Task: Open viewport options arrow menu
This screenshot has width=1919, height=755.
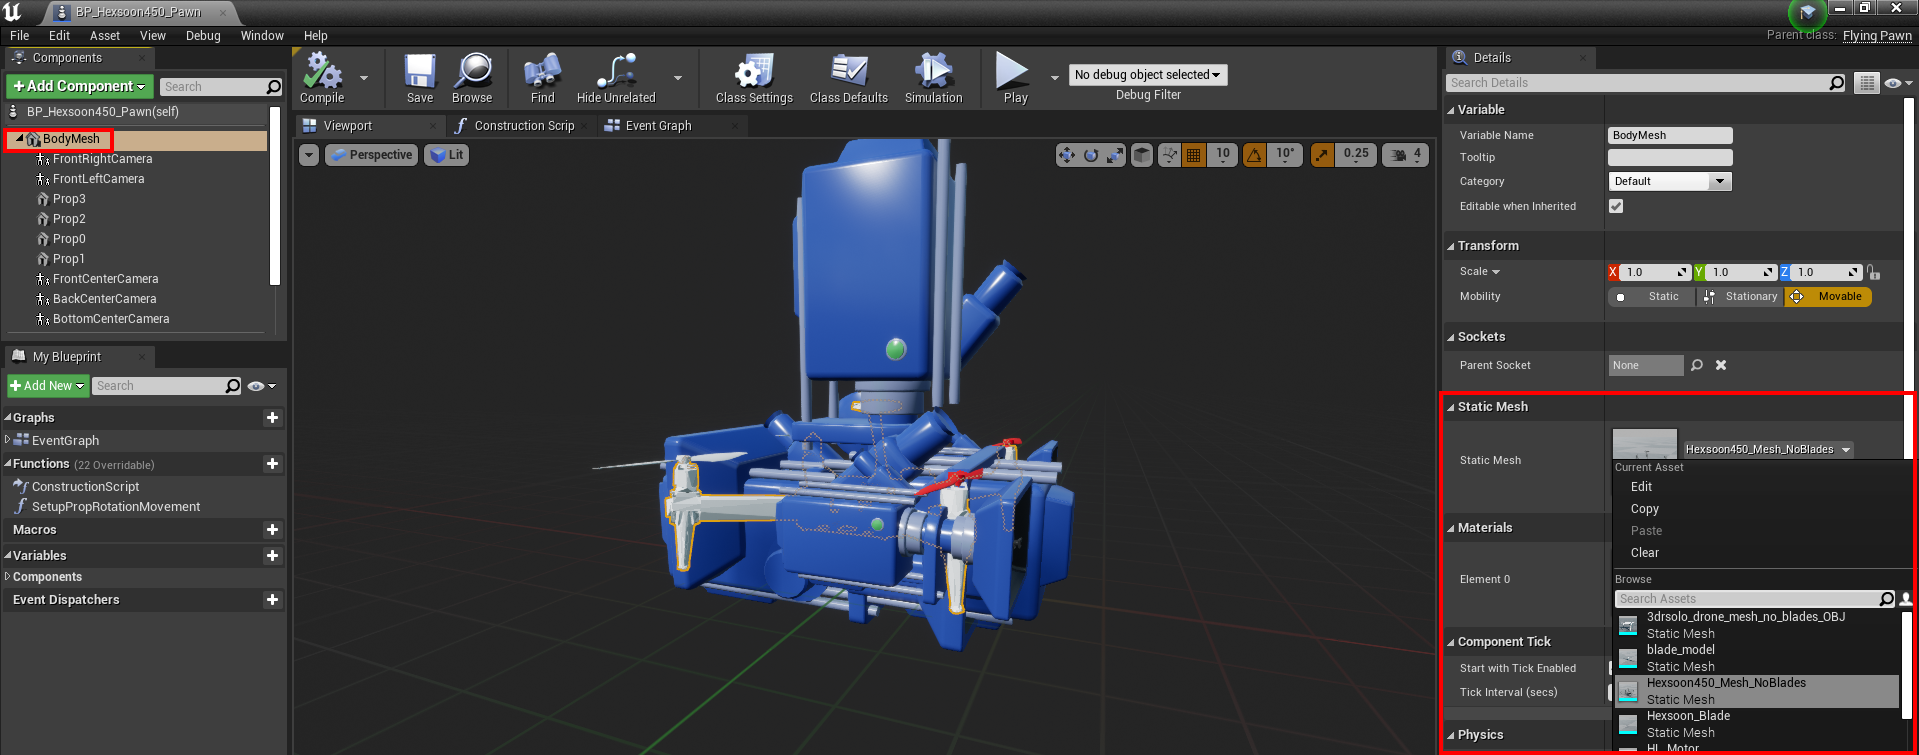Action: (309, 155)
